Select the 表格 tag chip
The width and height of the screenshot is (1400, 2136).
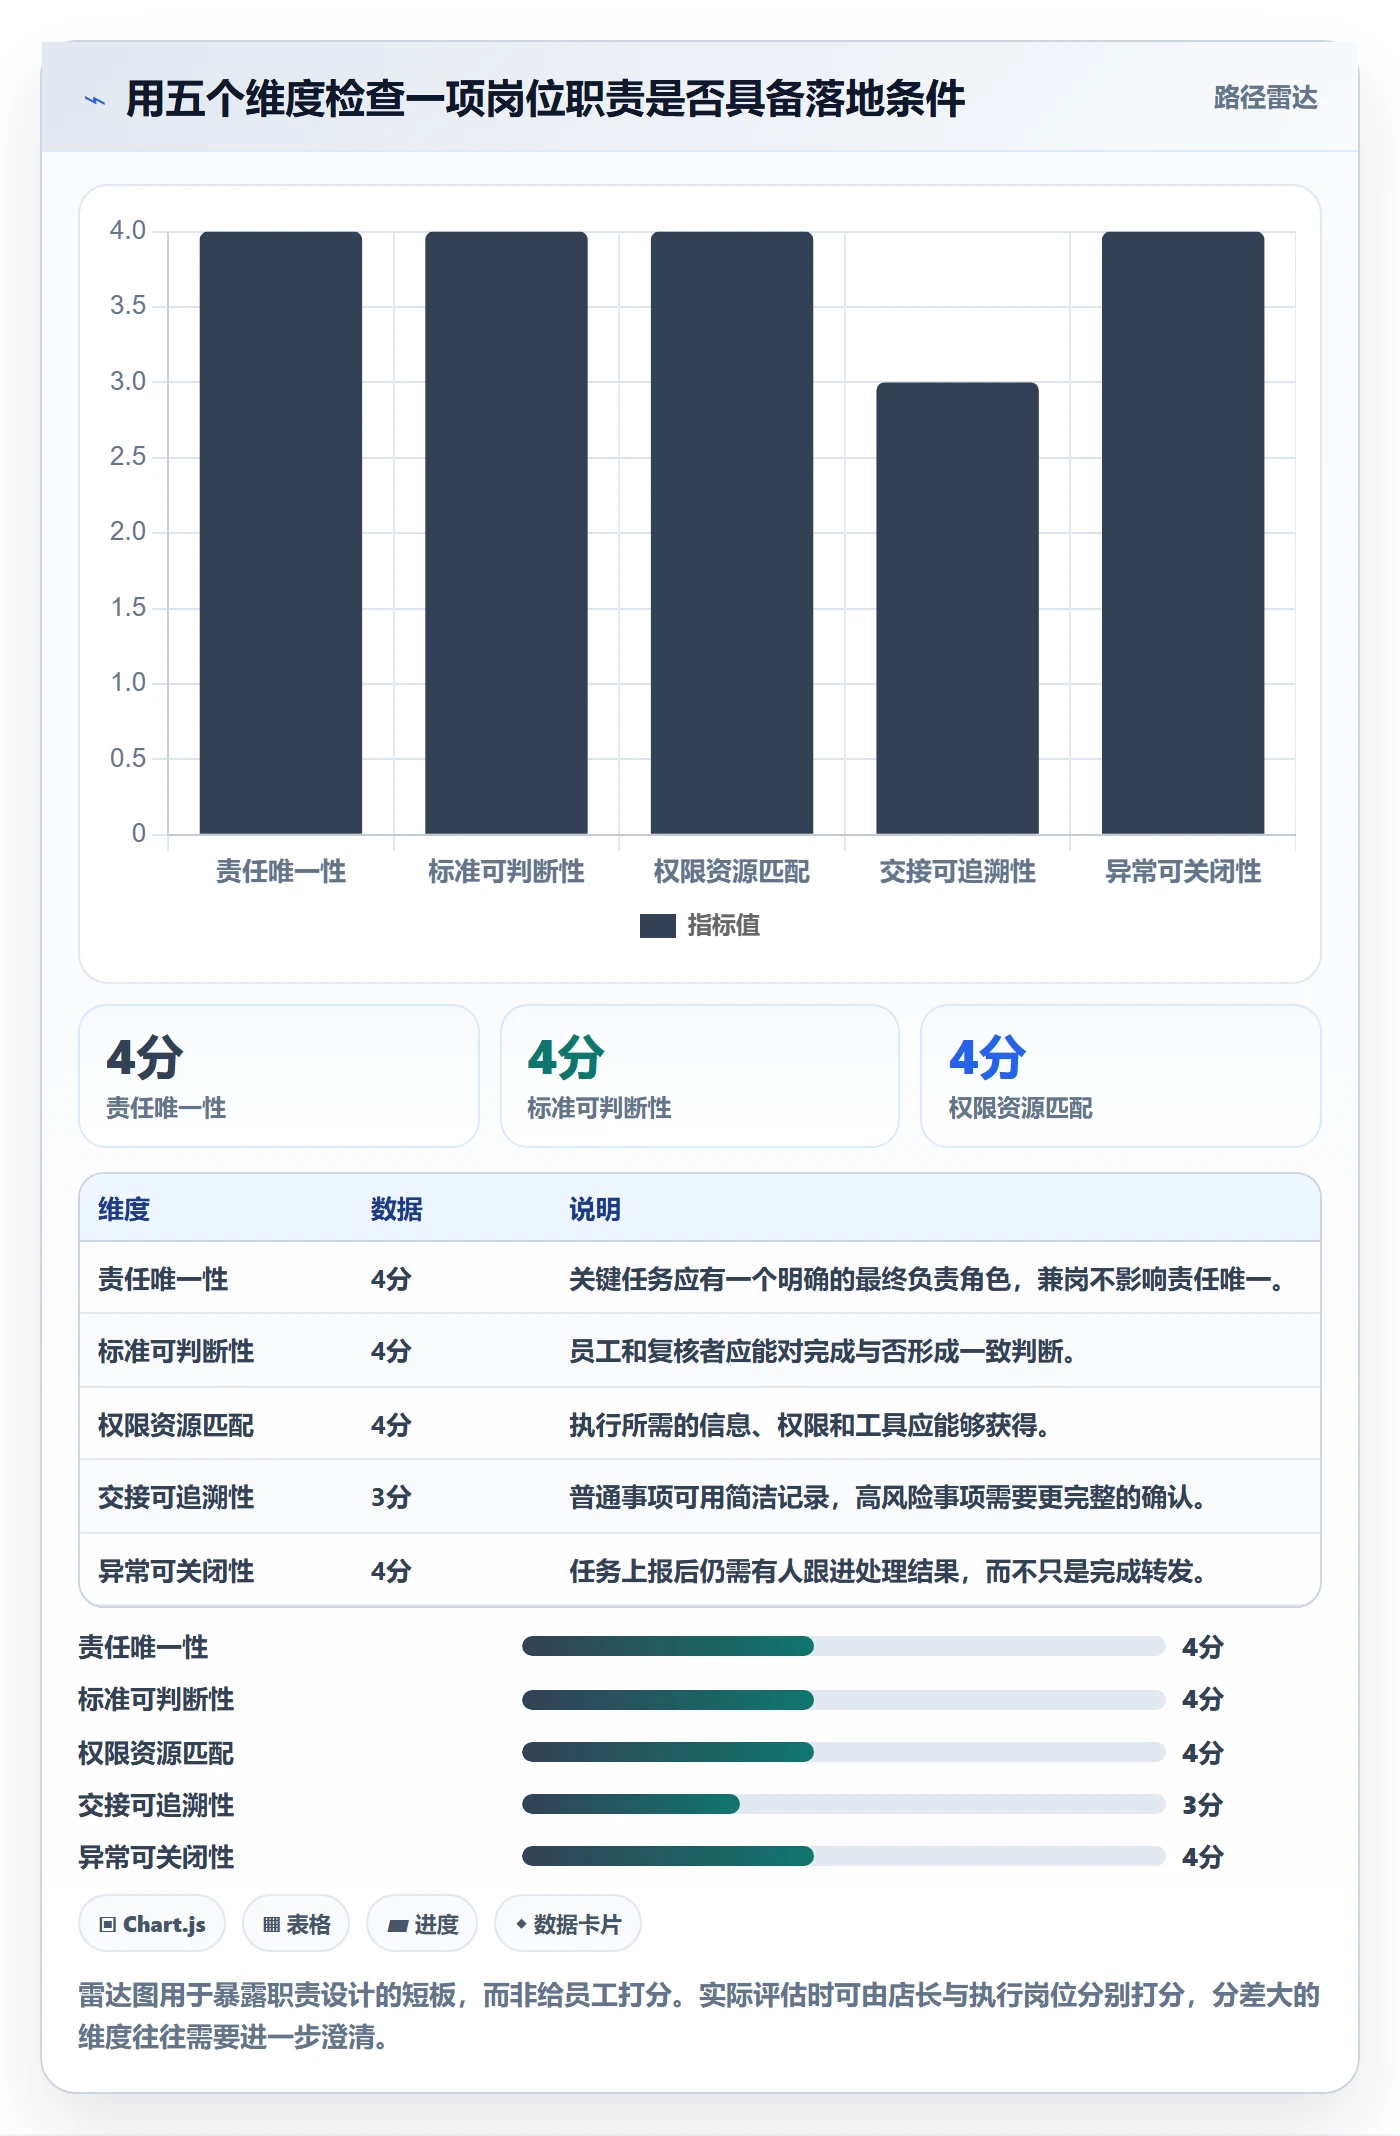[296, 1924]
